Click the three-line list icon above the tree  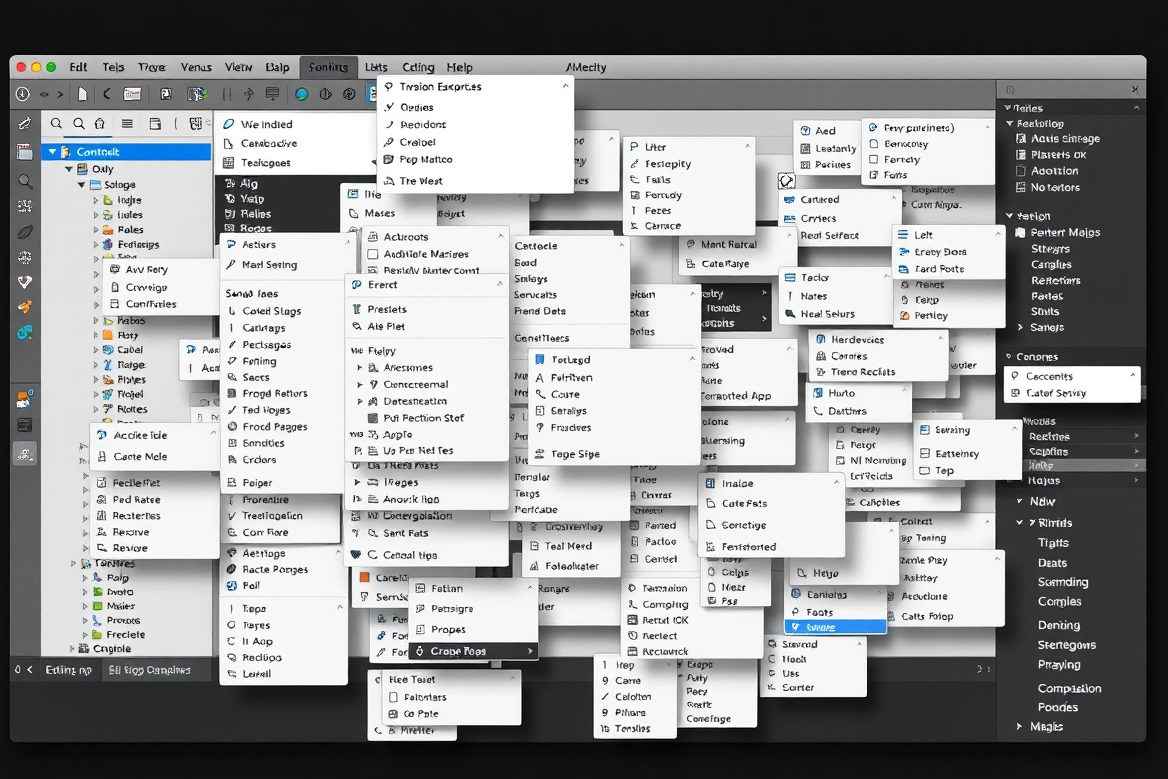tap(127, 124)
